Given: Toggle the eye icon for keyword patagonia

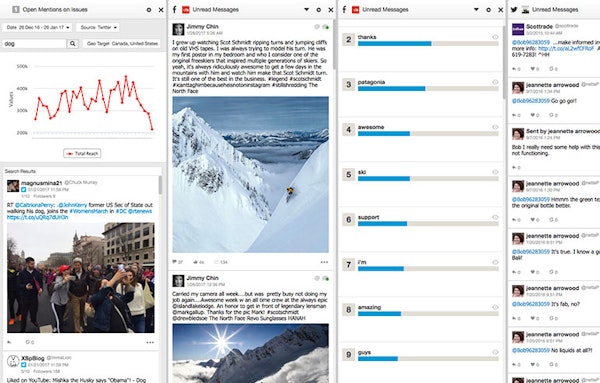Looking at the screenshot, I should point(495,82).
